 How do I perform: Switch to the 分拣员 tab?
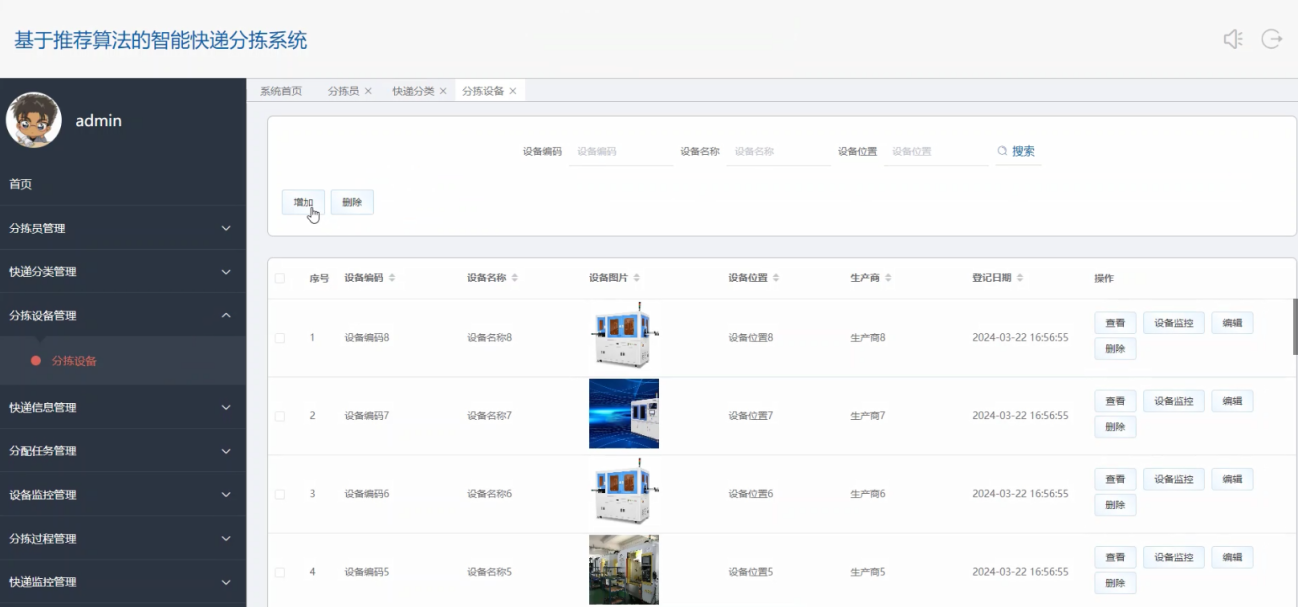(x=343, y=91)
